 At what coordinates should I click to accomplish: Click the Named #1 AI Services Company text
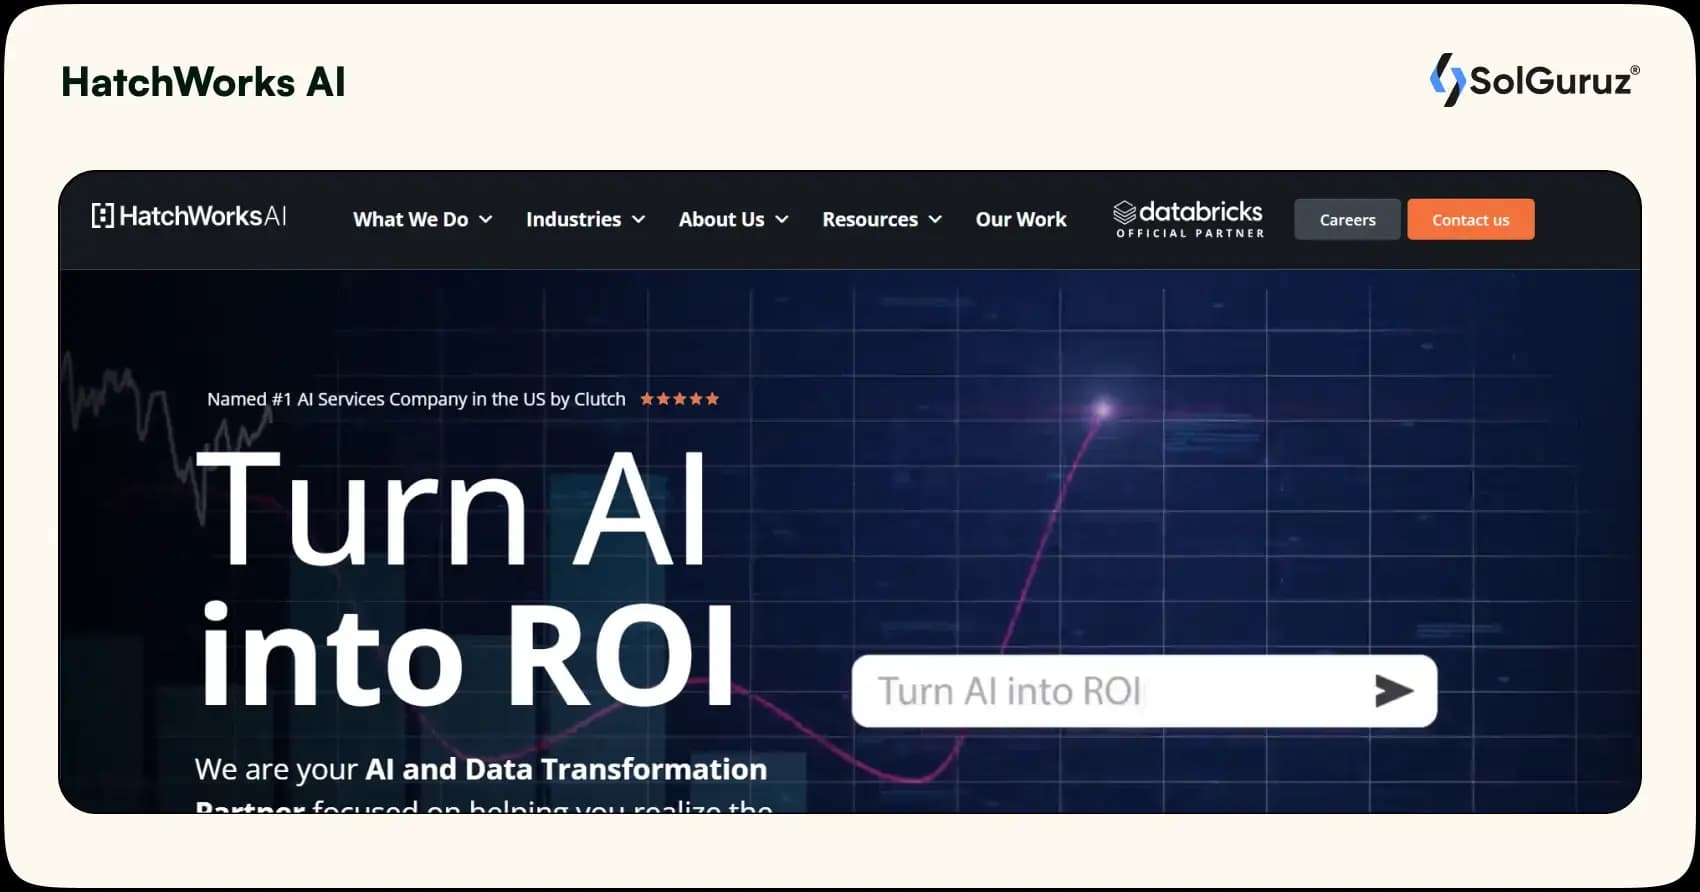416,399
